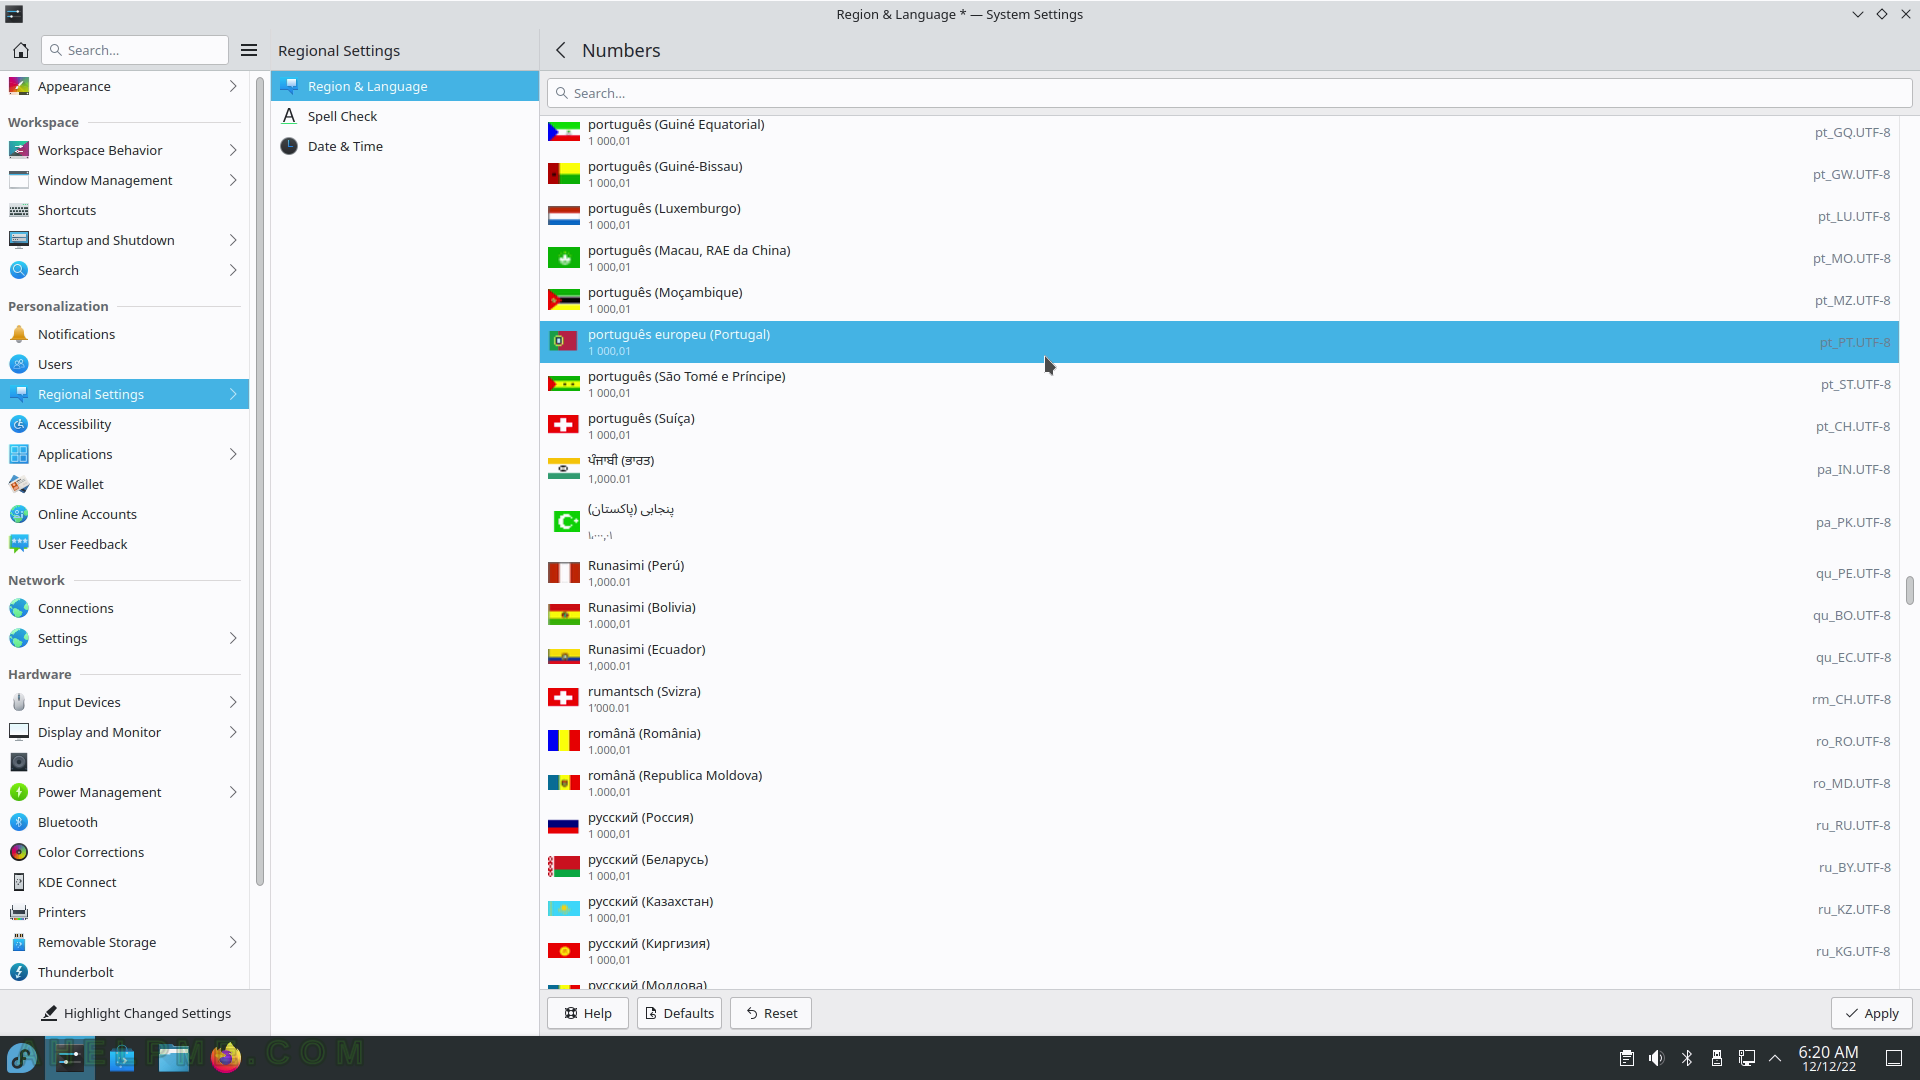Select Regional Settings in the sidebar
The image size is (1920, 1080).
(124, 394)
